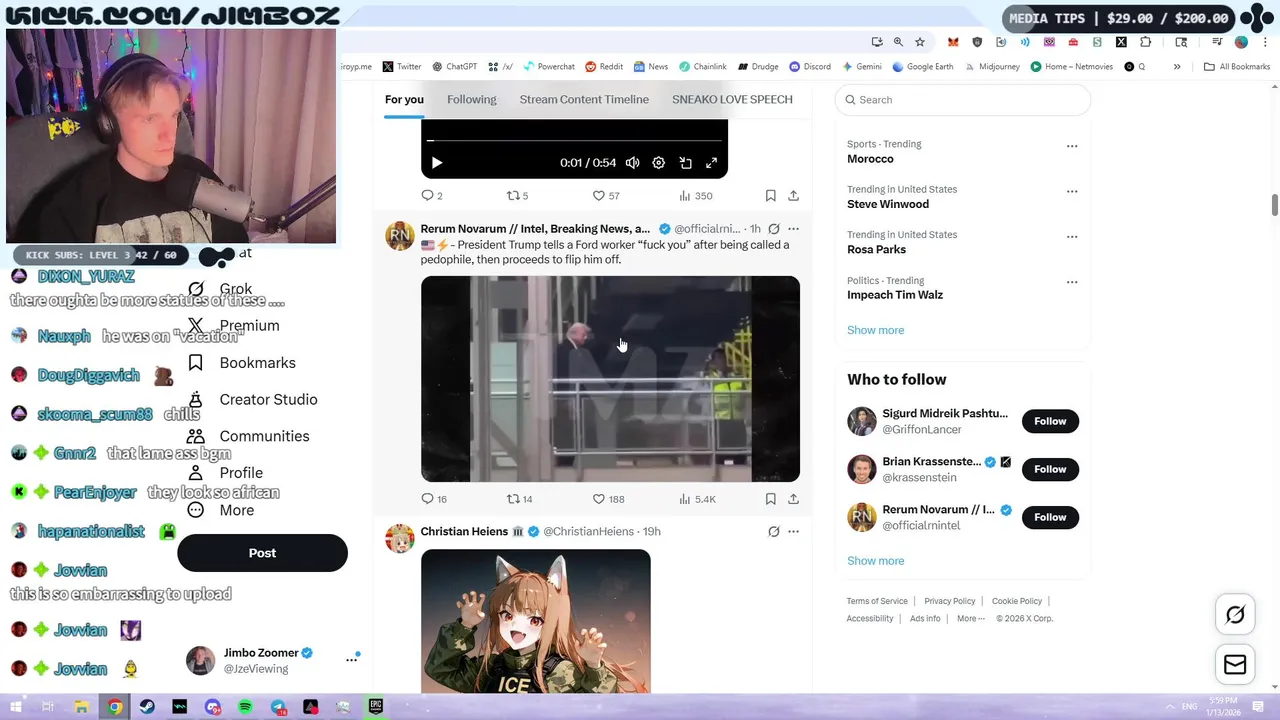
Task: Like the Rerum Novarum post with 188 likes
Action: 608,499
